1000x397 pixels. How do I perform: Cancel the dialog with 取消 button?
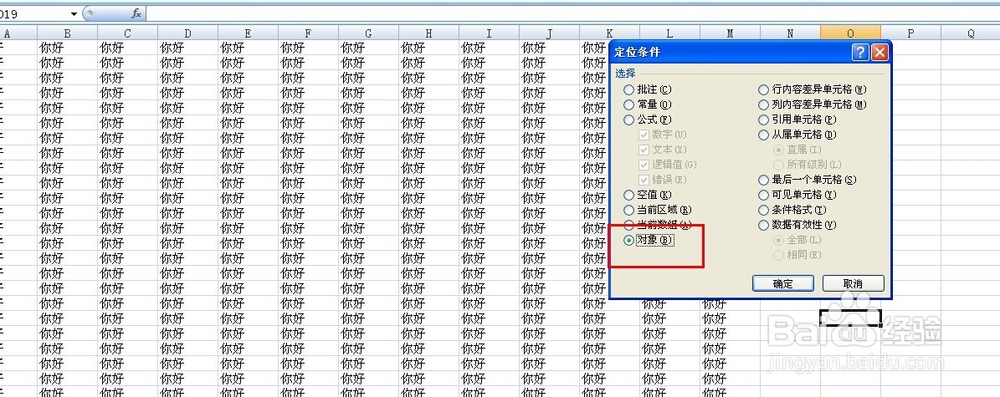[853, 283]
